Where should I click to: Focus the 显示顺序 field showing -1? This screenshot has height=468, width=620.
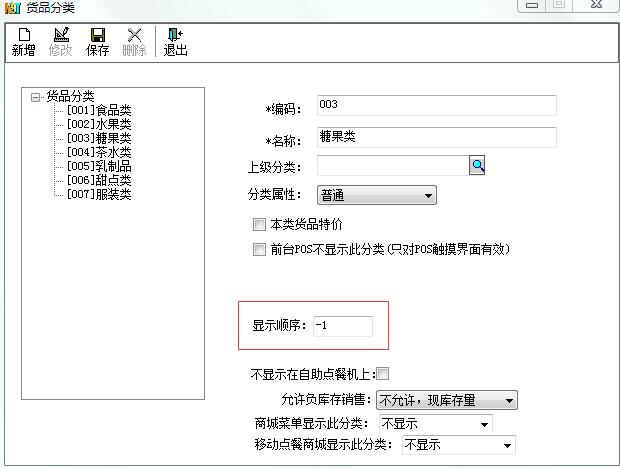click(343, 326)
